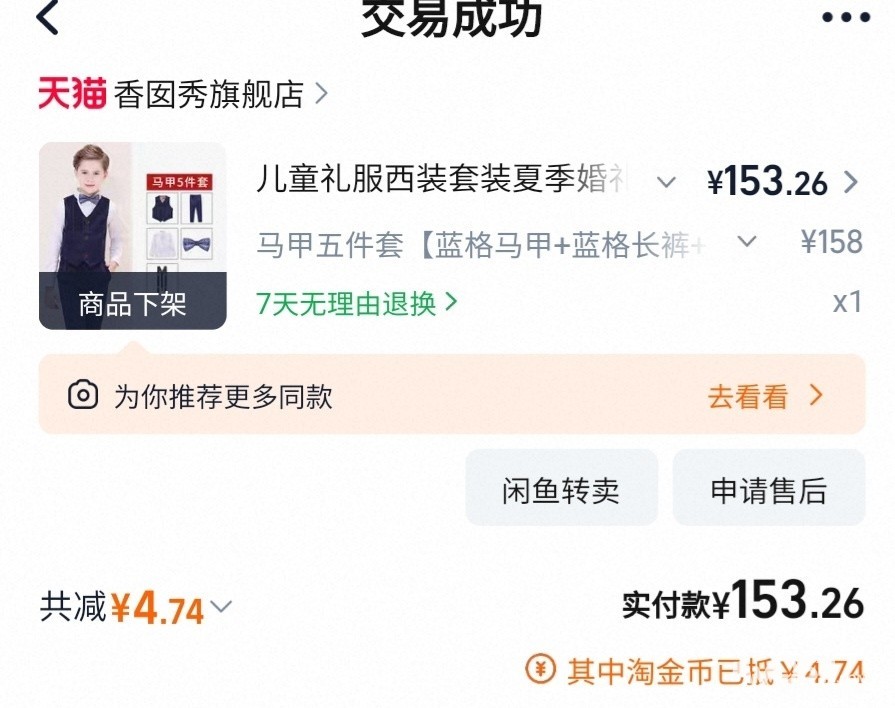This screenshot has width=895, height=708.
Task: Tap arrow next to store name
Action: [x=322, y=94]
